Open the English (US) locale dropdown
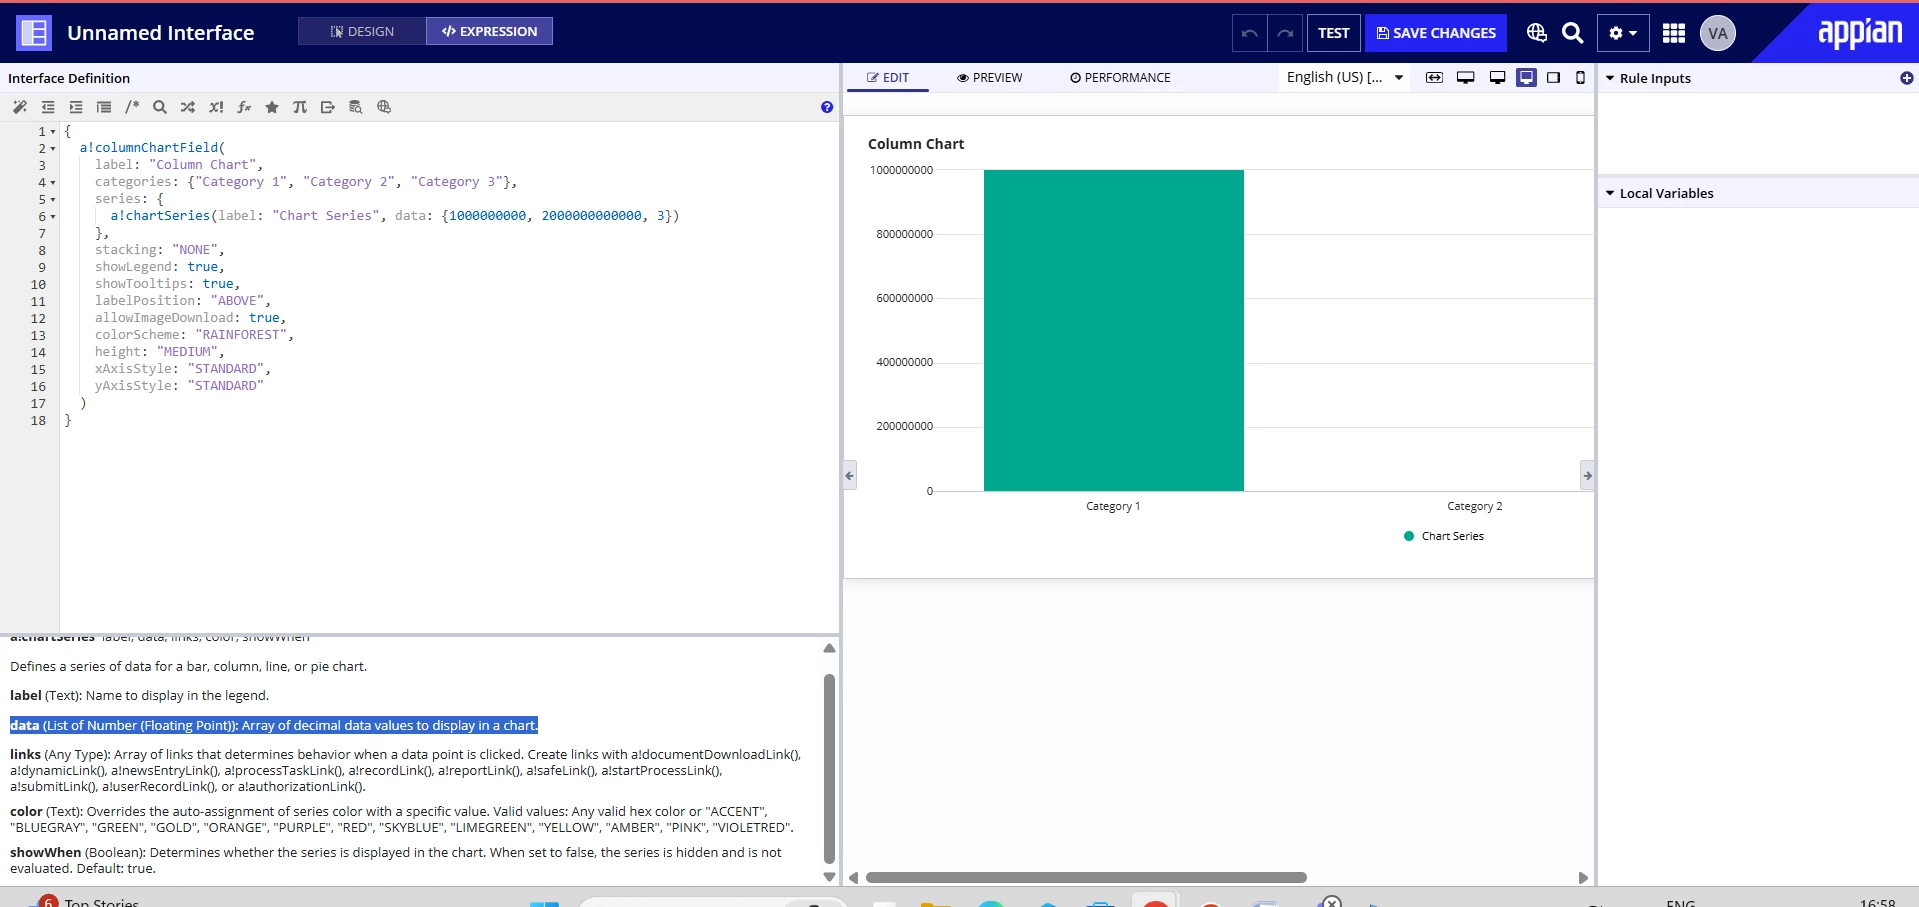1919x907 pixels. pos(1345,77)
